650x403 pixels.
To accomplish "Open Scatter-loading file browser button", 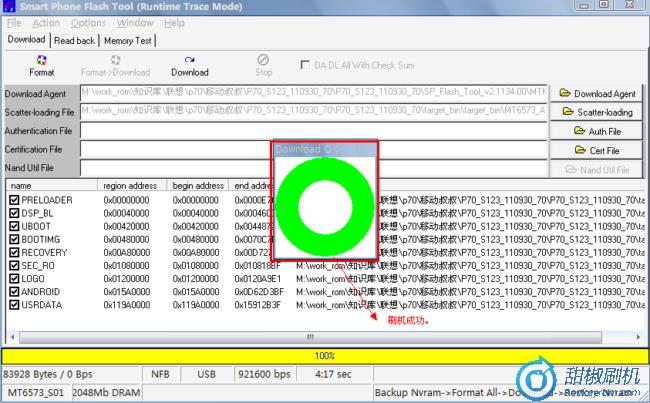I will tap(598, 113).
